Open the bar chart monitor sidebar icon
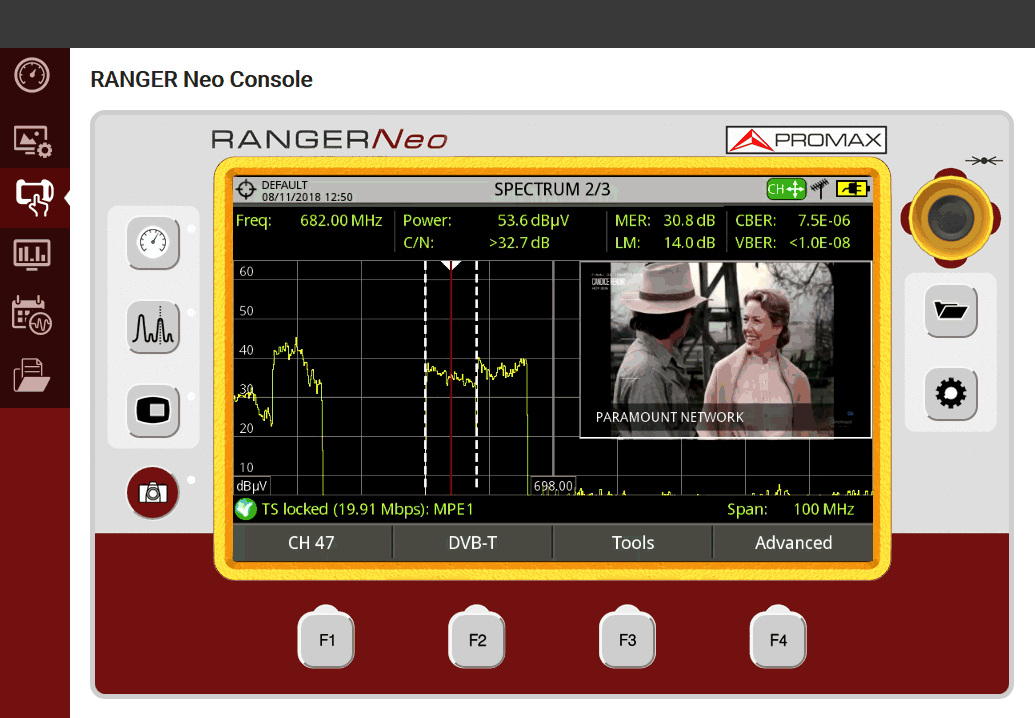 point(32,255)
